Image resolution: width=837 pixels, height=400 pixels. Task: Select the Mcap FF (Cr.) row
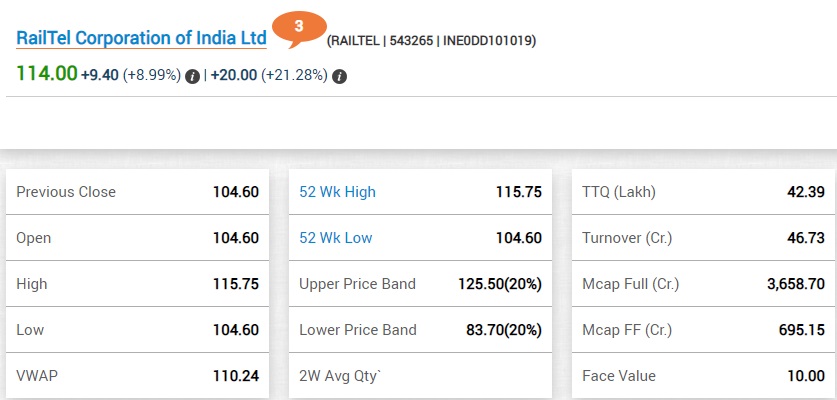click(703, 330)
